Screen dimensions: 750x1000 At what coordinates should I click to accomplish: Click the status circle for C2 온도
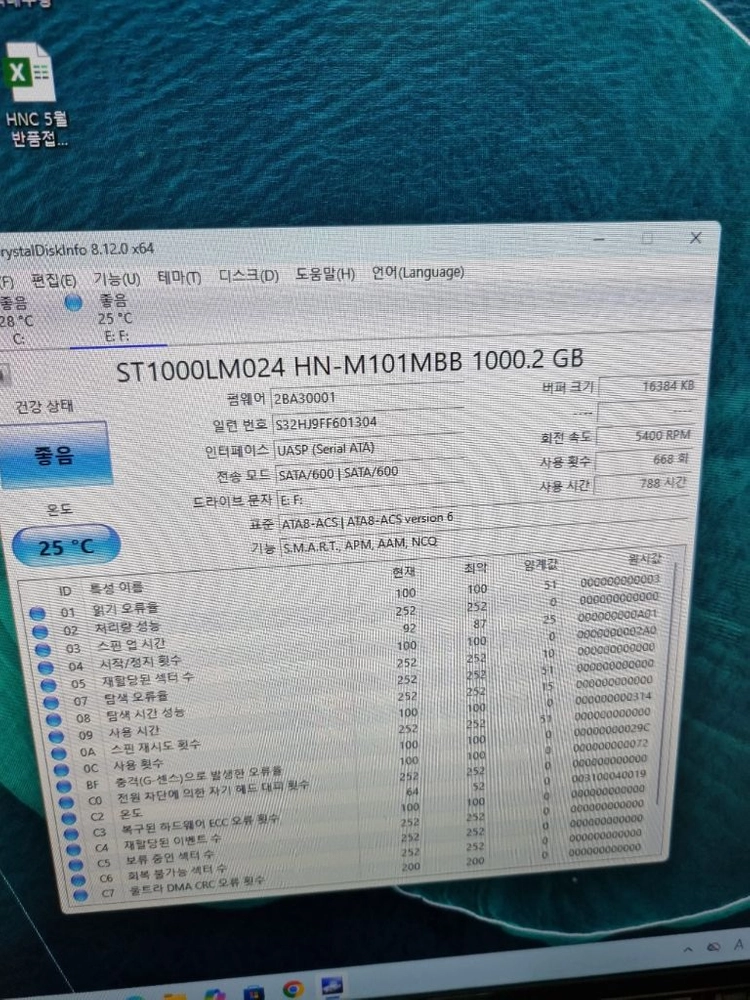tap(69, 818)
